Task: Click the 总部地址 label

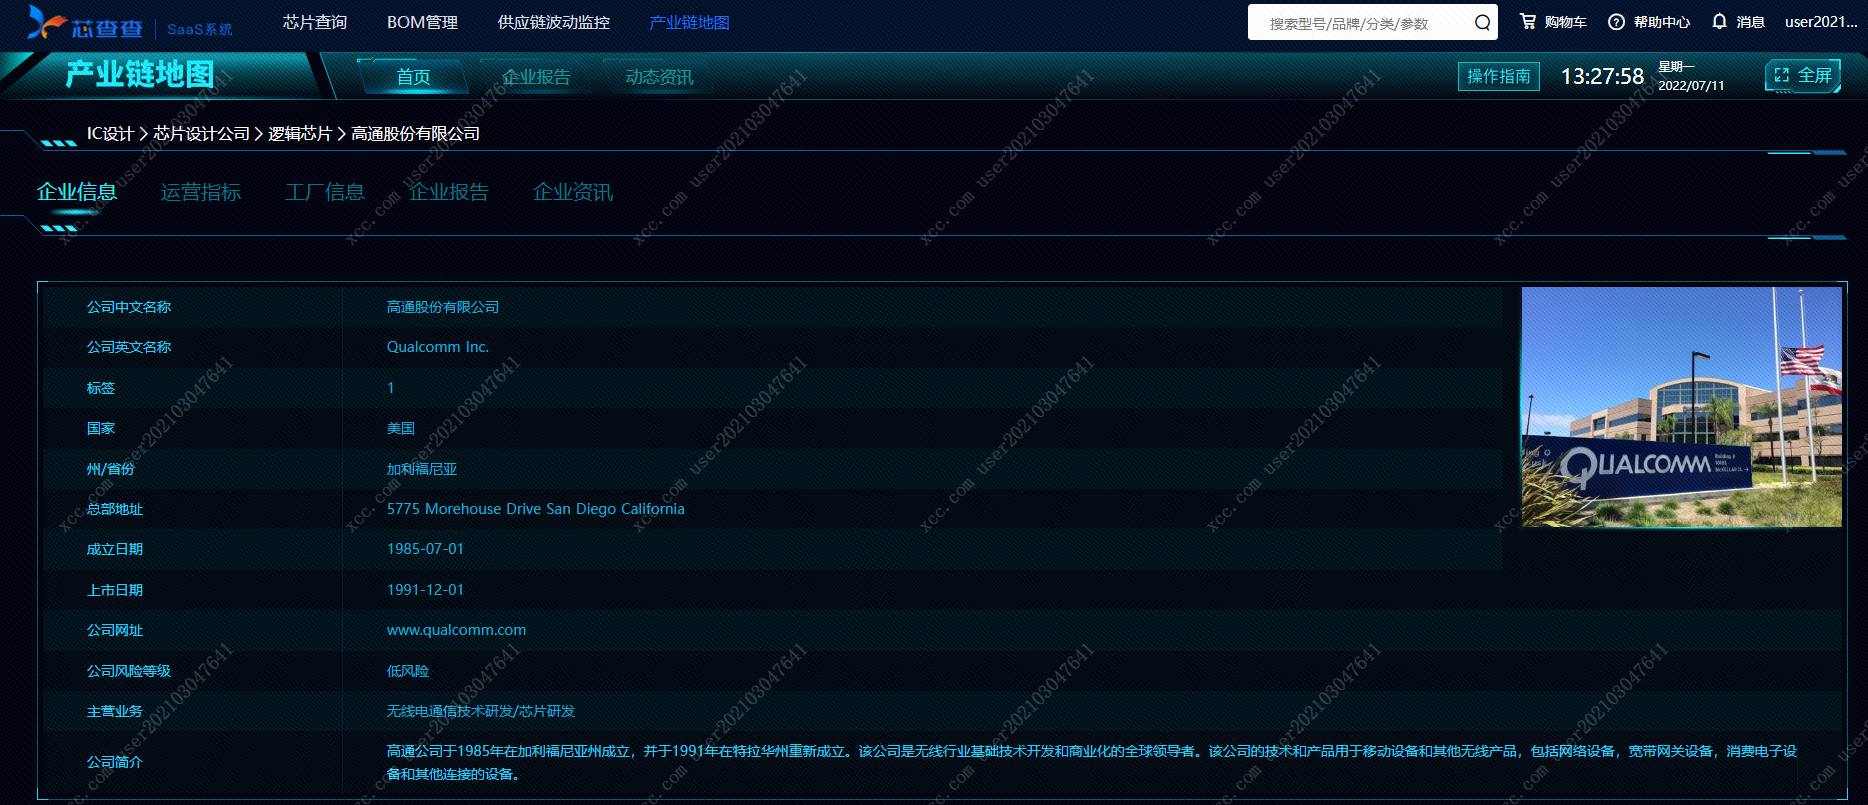Action: (x=115, y=509)
